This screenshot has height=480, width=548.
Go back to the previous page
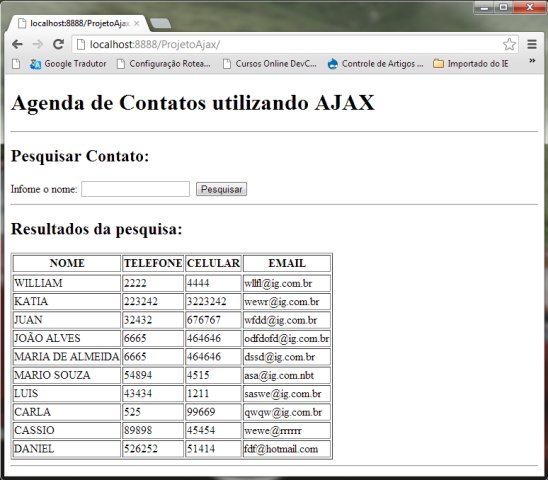click(17, 44)
